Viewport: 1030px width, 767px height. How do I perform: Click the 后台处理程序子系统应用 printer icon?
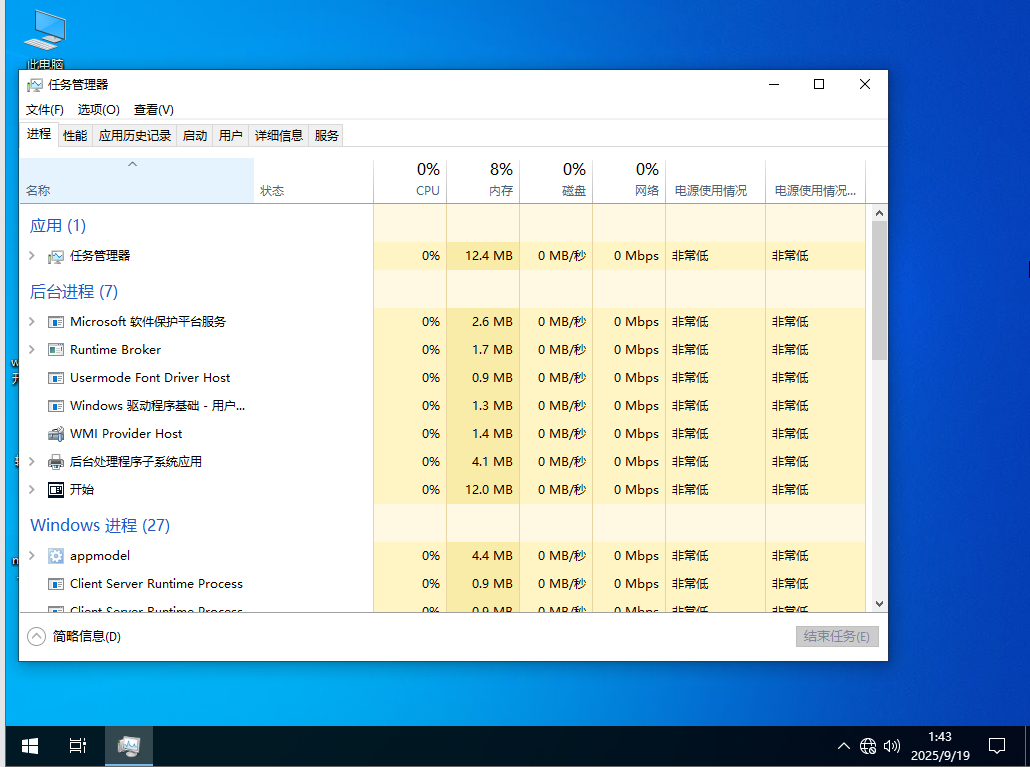(56, 462)
